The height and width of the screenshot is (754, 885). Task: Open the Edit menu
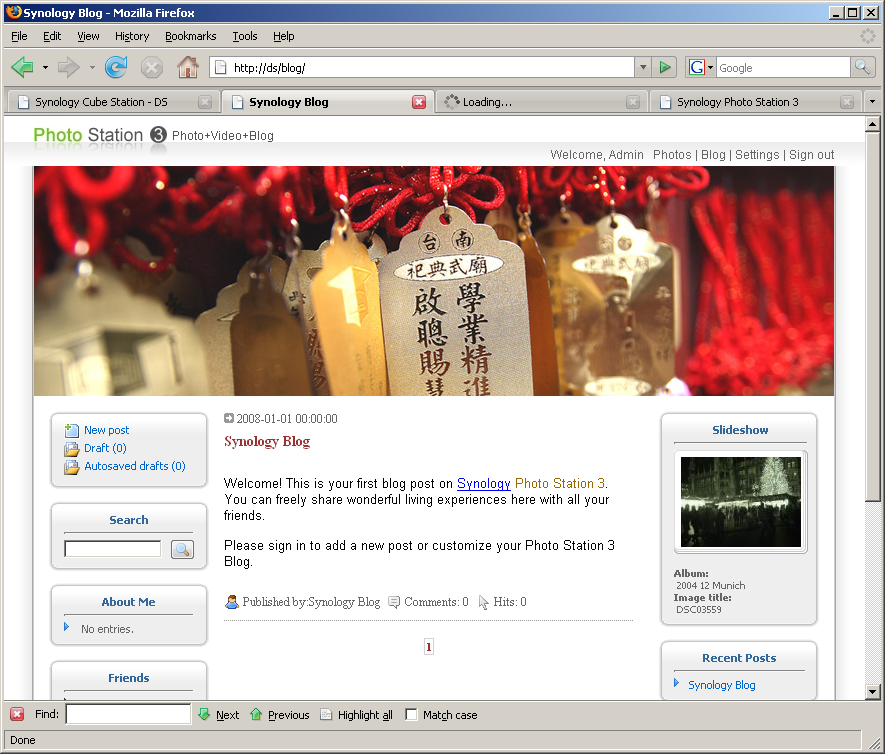click(x=52, y=36)
